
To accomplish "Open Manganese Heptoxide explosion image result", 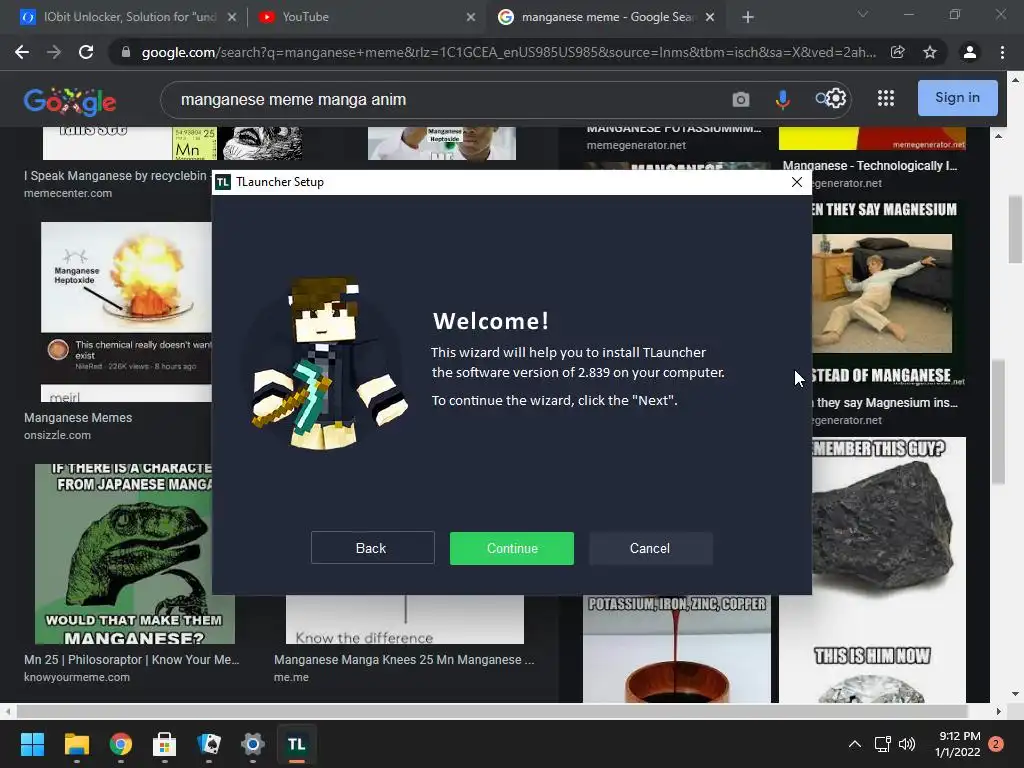I will [126, 278].
